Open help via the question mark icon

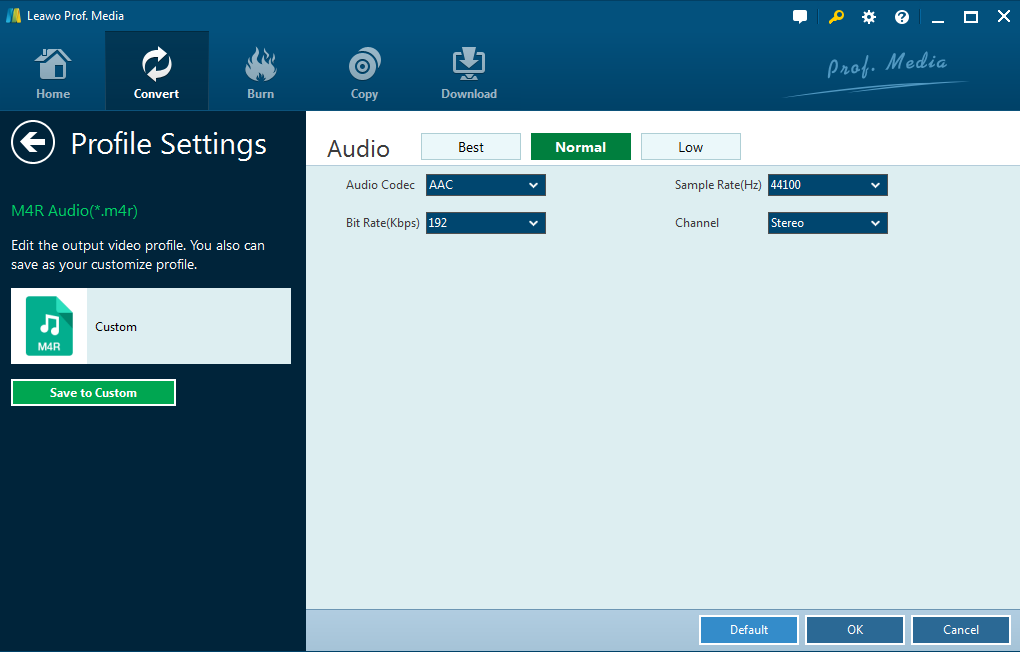pyautogui.click(x=901, y=17)
